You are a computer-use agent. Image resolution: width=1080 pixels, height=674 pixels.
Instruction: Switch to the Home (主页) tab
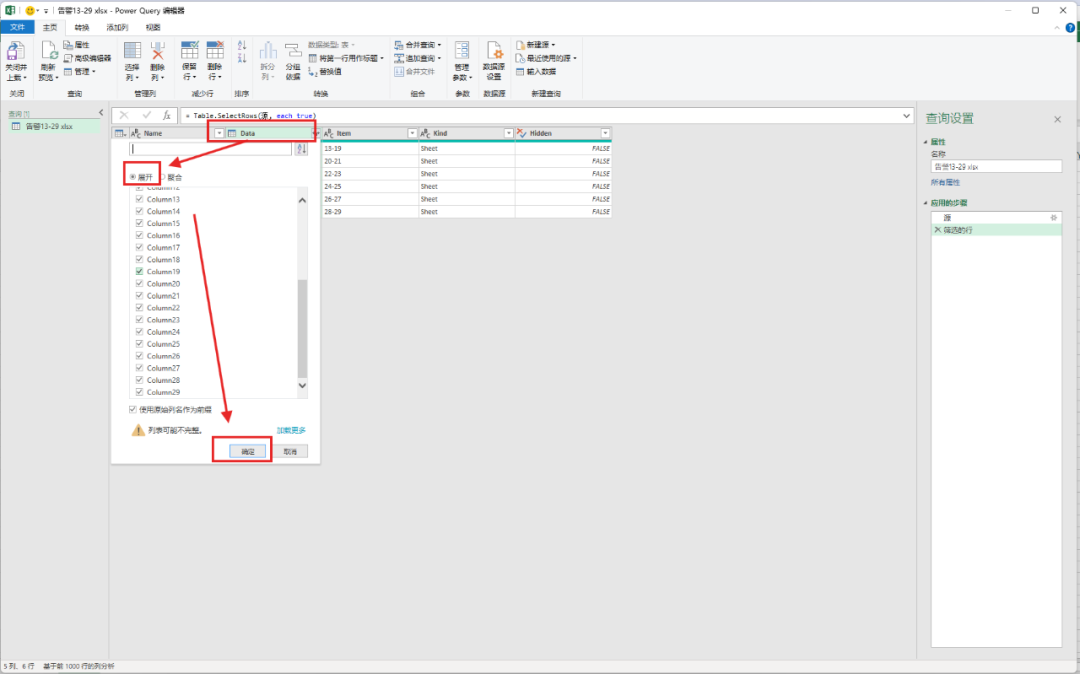click(x=50, y=28)
